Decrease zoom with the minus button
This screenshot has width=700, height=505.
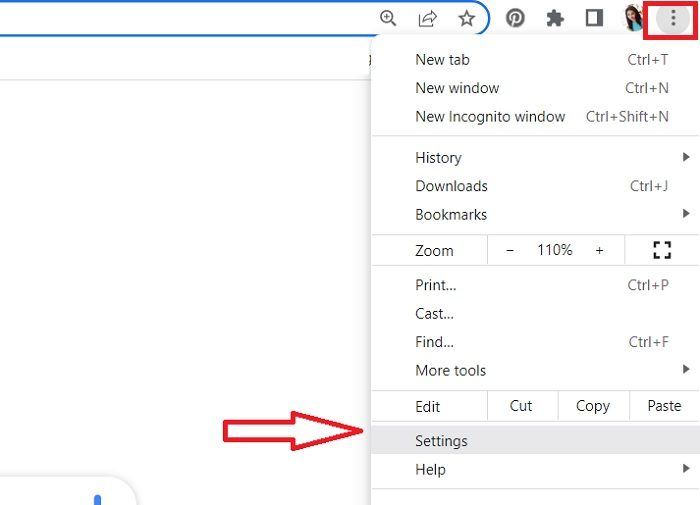509,250
